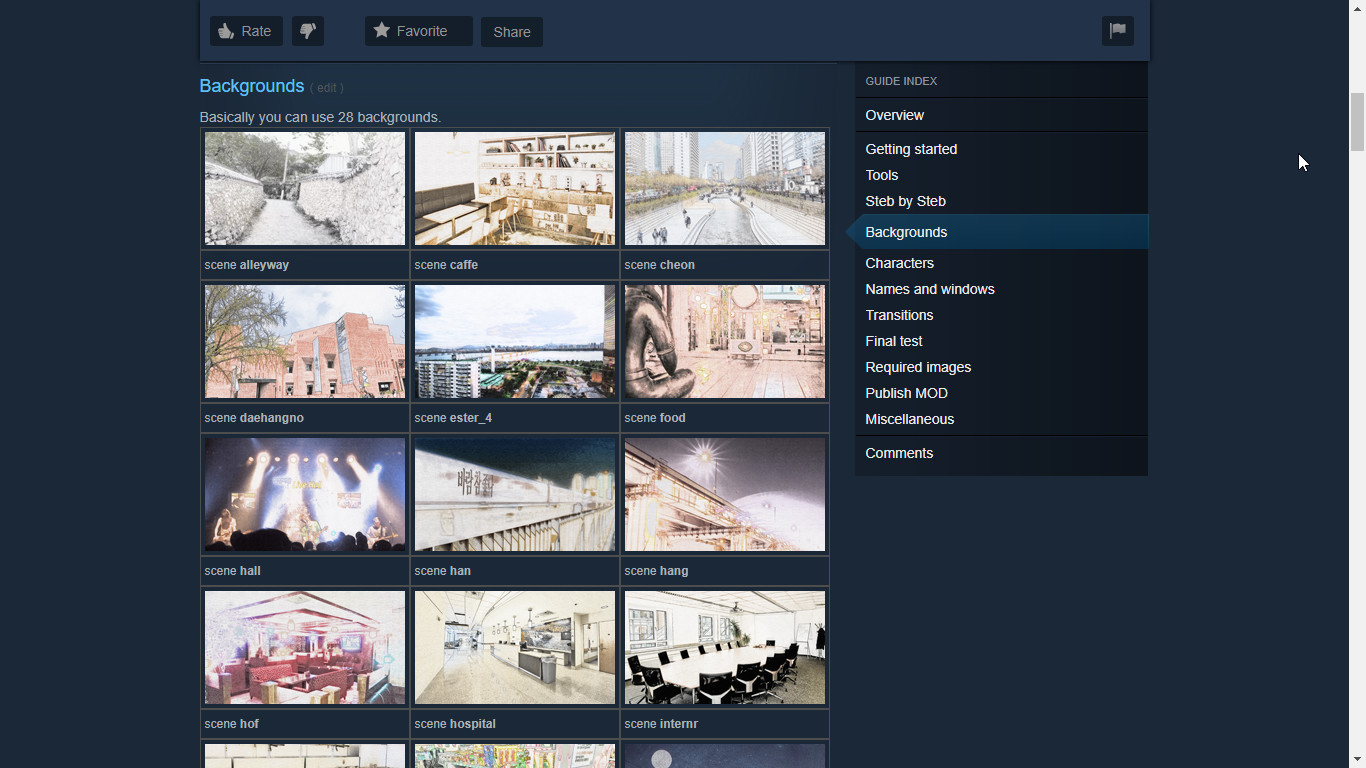Click the scene hall concert thumbnail

tap(305, 494)
